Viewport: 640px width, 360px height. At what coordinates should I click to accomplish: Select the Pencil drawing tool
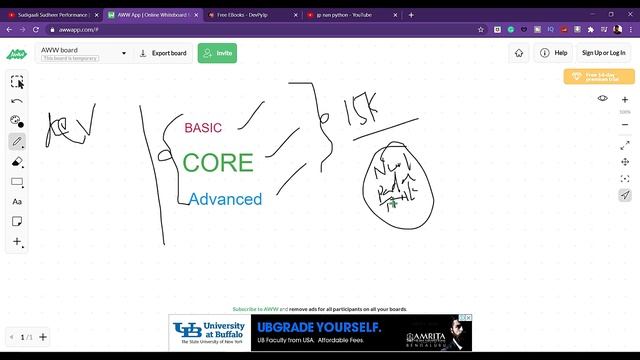pyautogui.click(x=17, y=142)
